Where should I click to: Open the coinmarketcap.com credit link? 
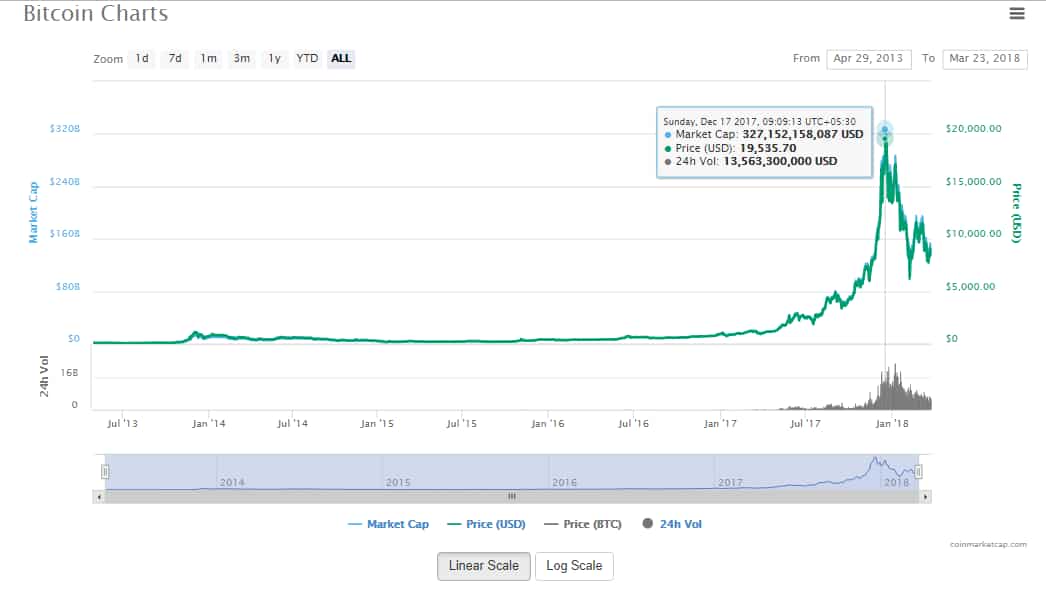pyautogui.click(x=989, y=545)
